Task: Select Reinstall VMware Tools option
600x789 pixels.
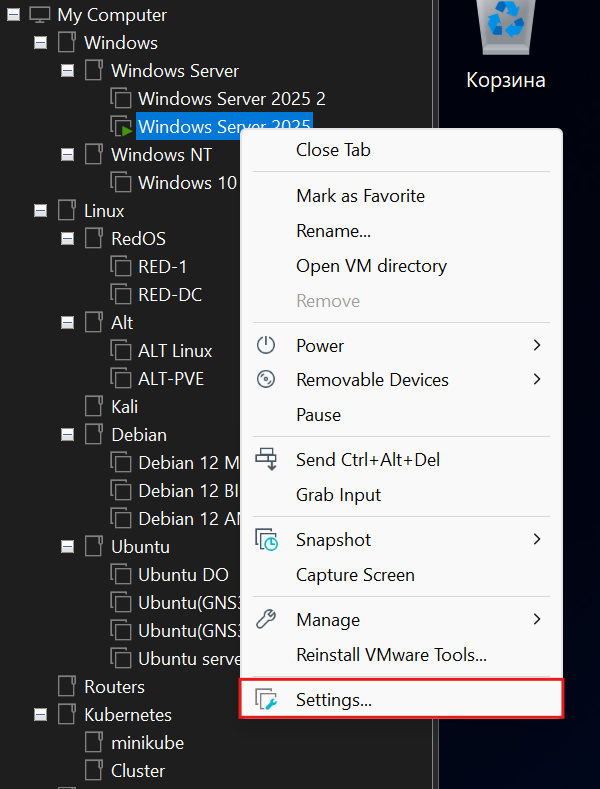Action: click(x=391, y=655)
